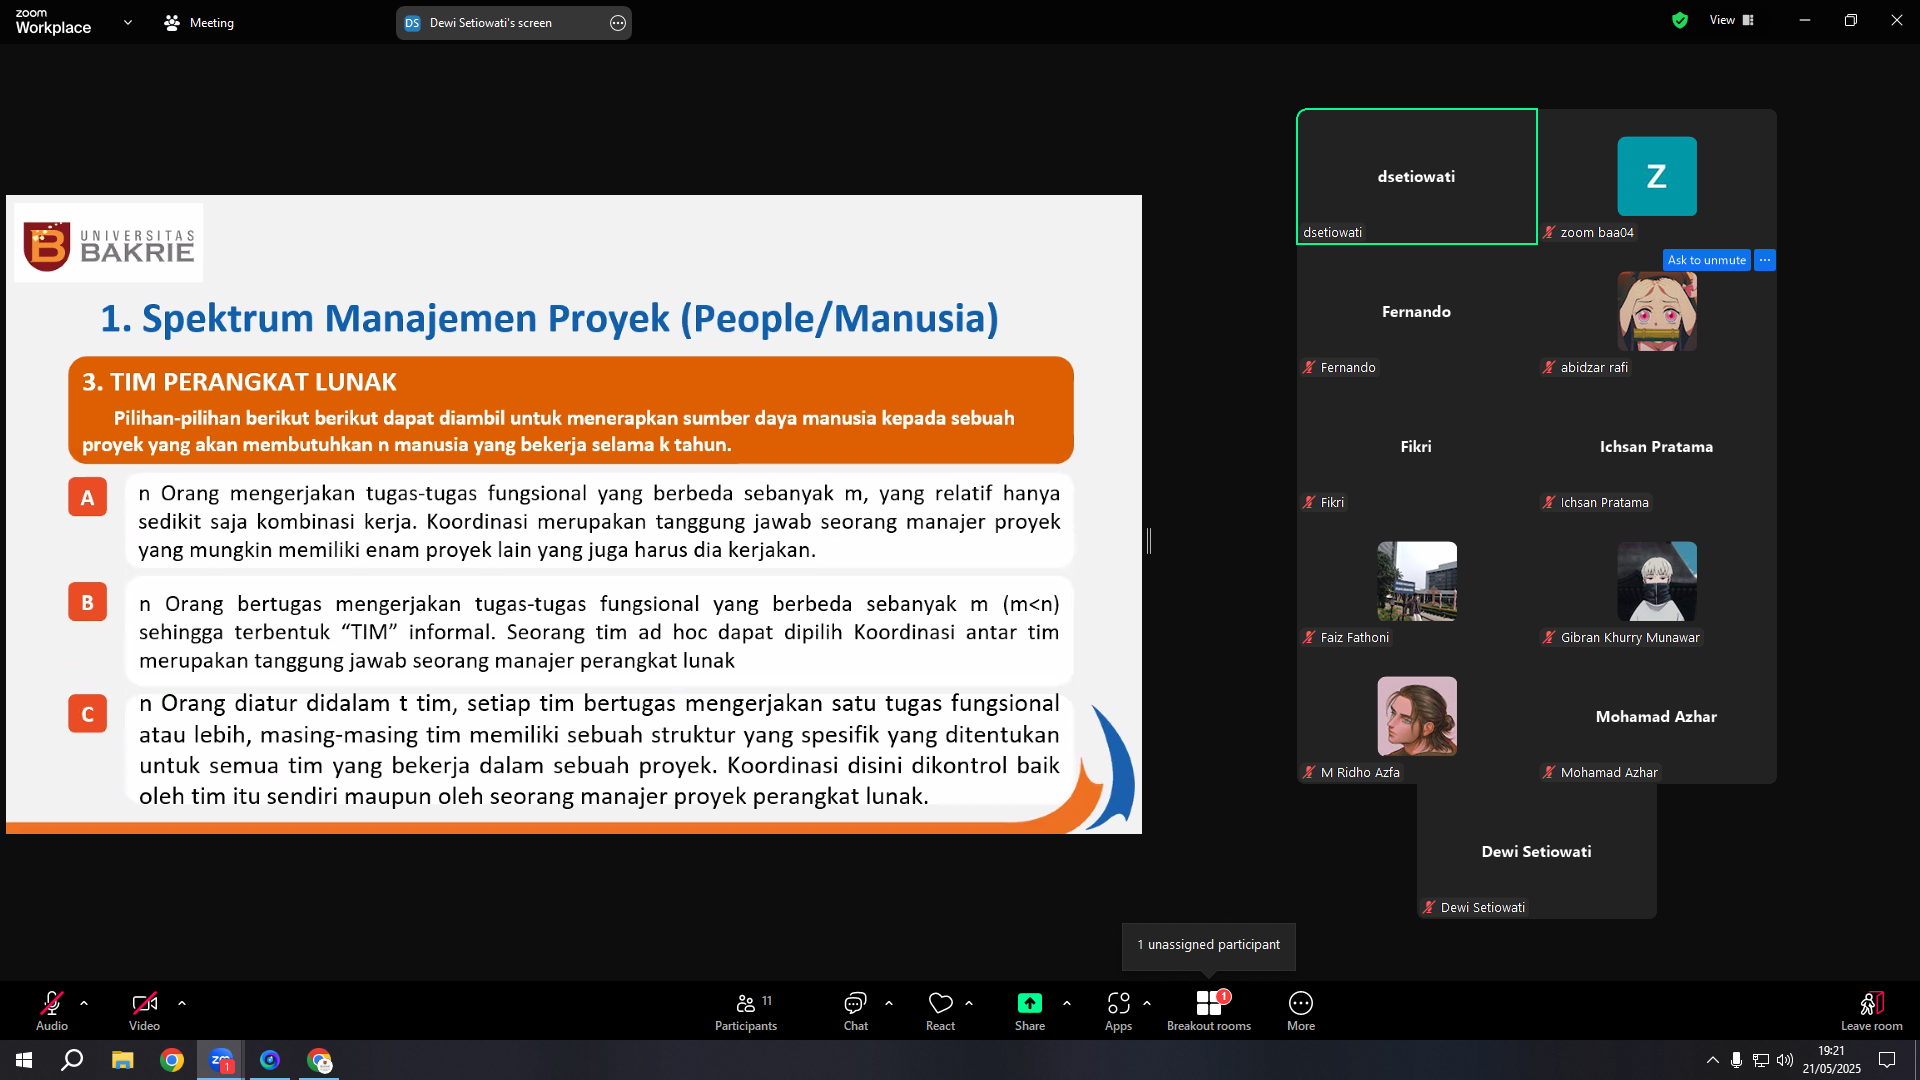Click the slide title Spektrum Manajemen Proyek
1920x1080 pixels.
(549, 318)
